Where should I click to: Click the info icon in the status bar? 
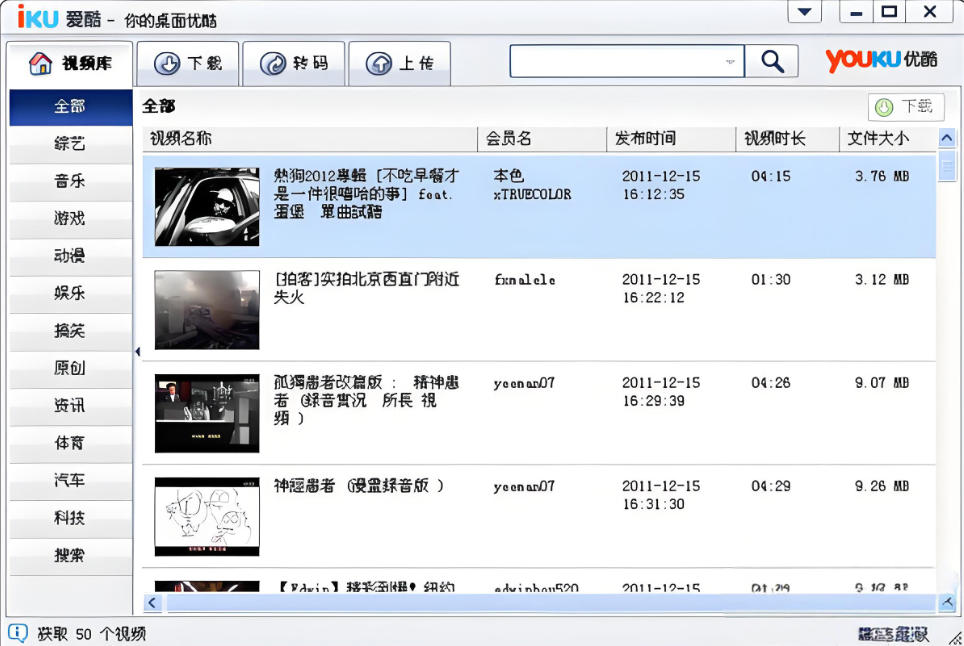coord(17,632)
